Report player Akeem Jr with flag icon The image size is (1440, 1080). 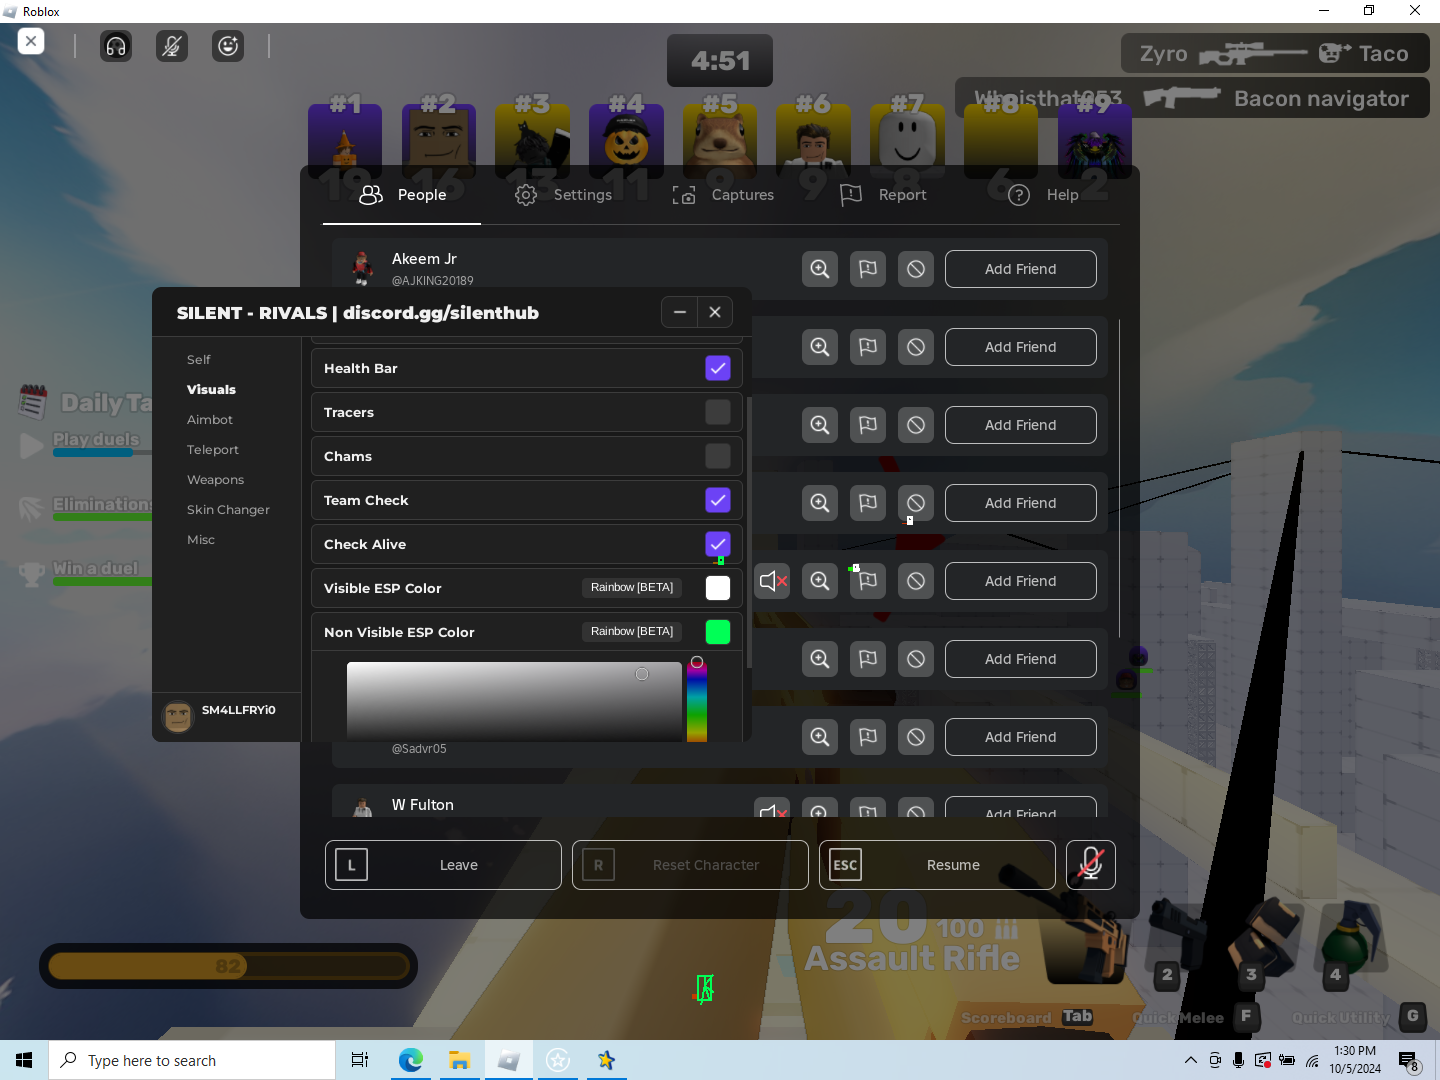868,269
